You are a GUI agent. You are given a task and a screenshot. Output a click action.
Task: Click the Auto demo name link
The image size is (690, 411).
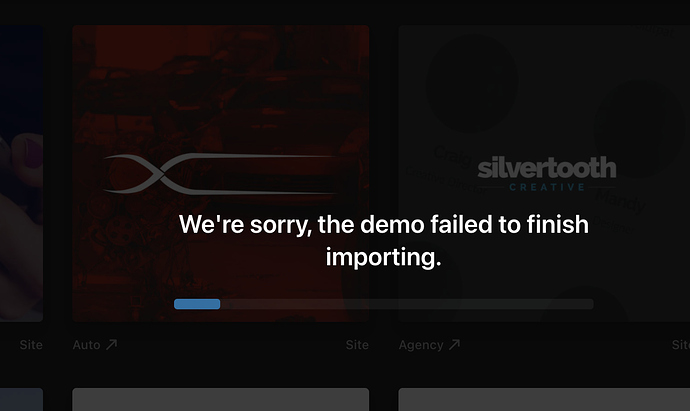tap(86, 345)
